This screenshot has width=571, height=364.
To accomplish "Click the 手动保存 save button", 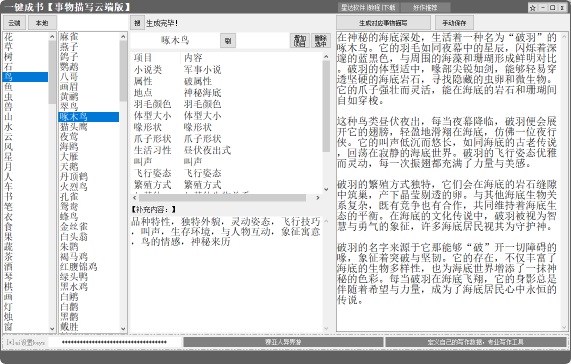I will (454, 23).
